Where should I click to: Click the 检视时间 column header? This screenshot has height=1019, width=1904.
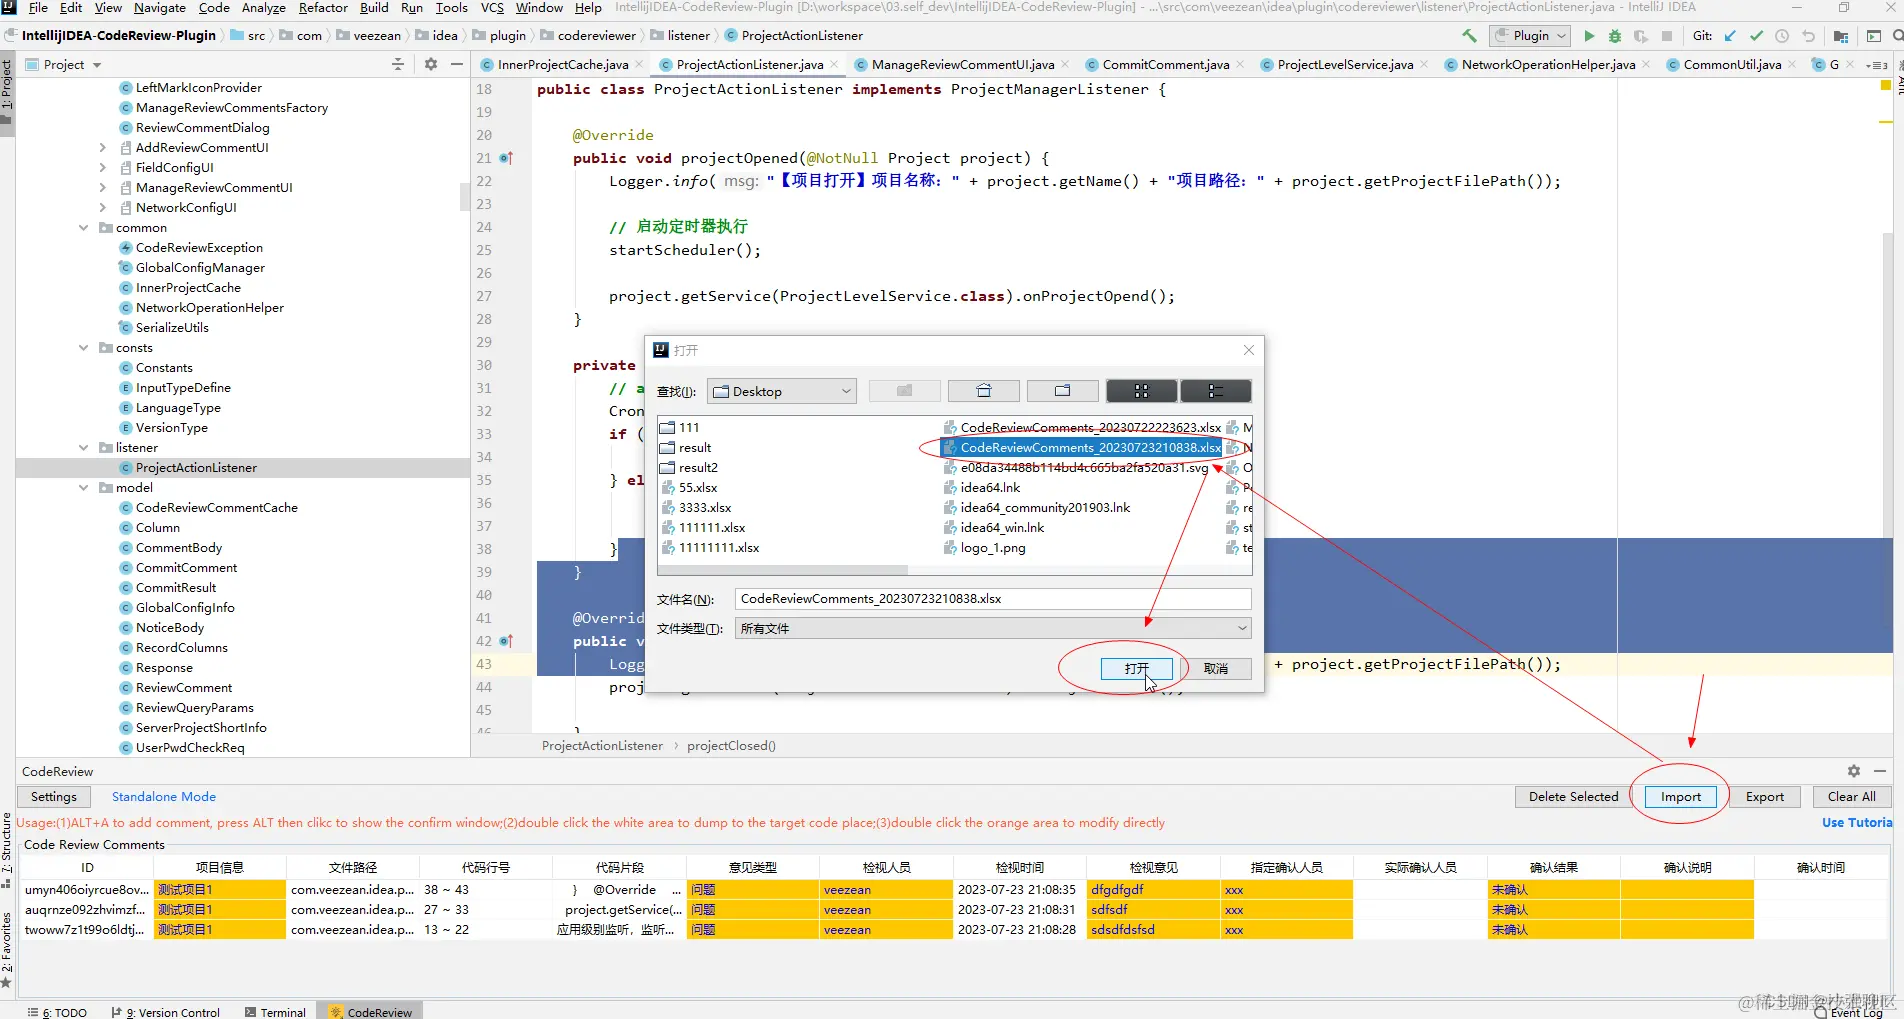coord(1019,868)
